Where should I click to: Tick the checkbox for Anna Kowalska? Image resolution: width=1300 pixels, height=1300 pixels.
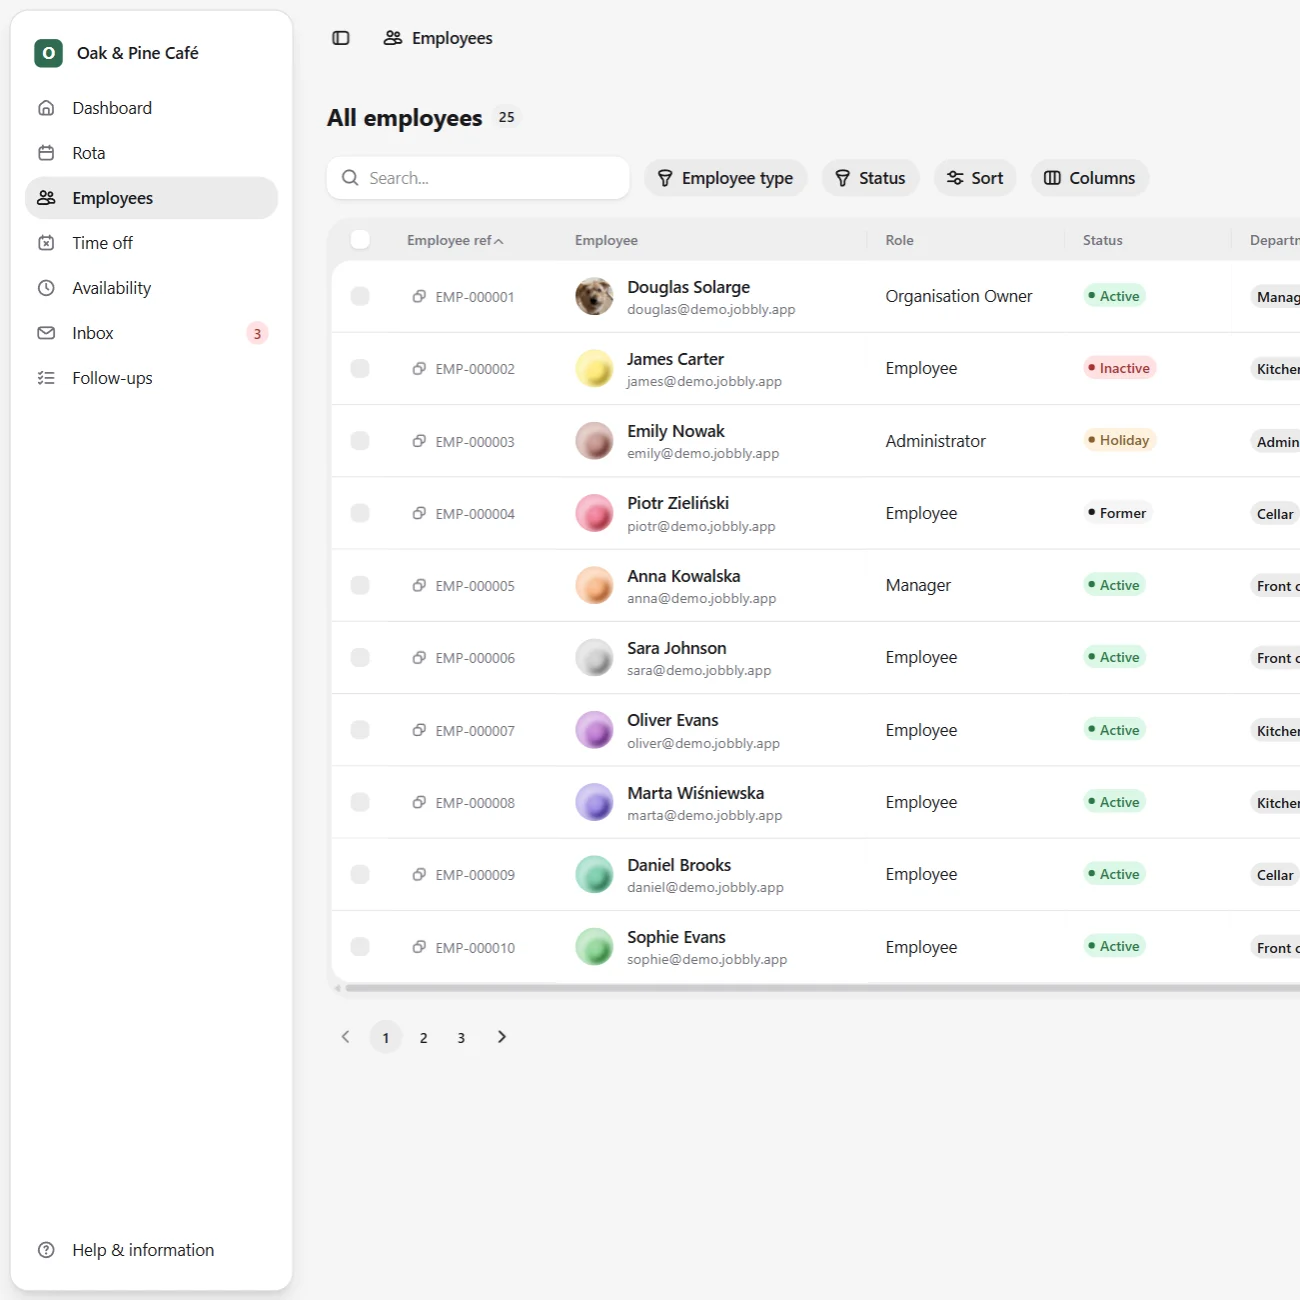(x=360, y=585)
